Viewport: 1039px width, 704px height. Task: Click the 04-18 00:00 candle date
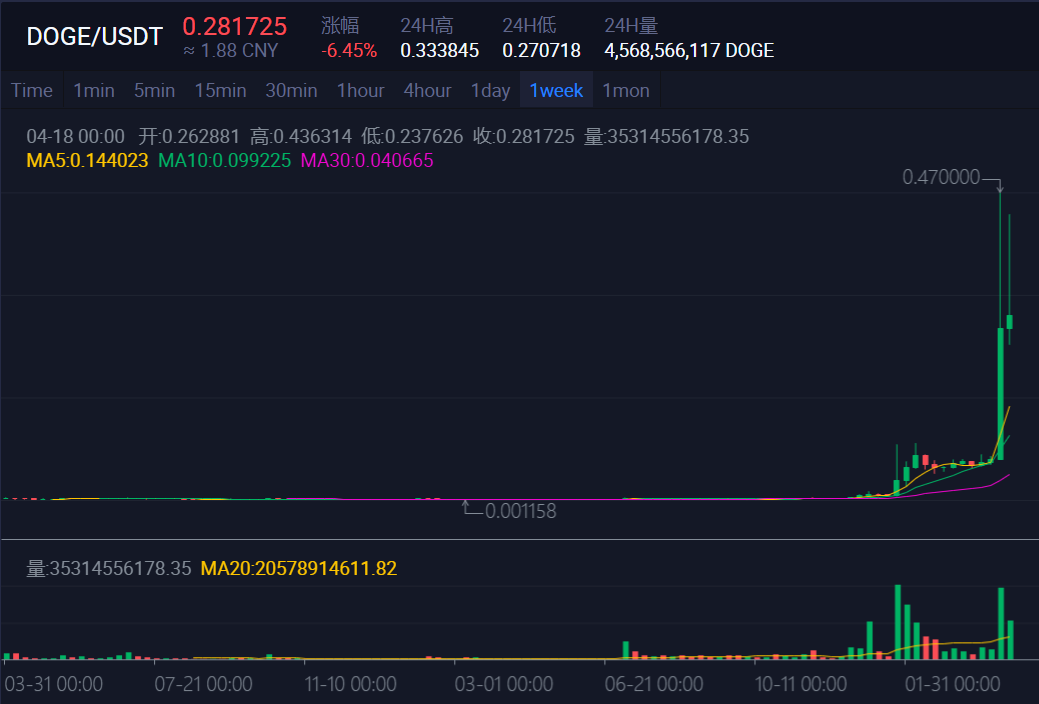[x=76, y=137]
